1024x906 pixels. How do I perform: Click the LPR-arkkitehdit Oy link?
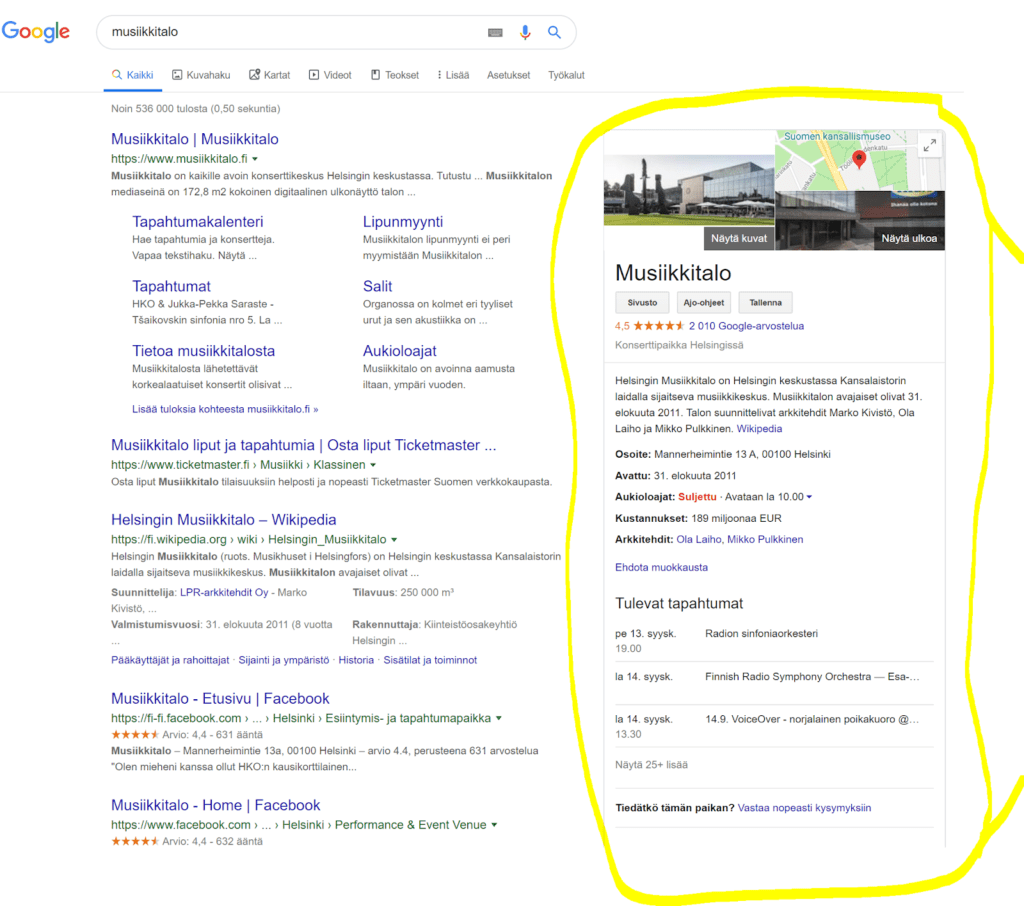pos(224,592)
